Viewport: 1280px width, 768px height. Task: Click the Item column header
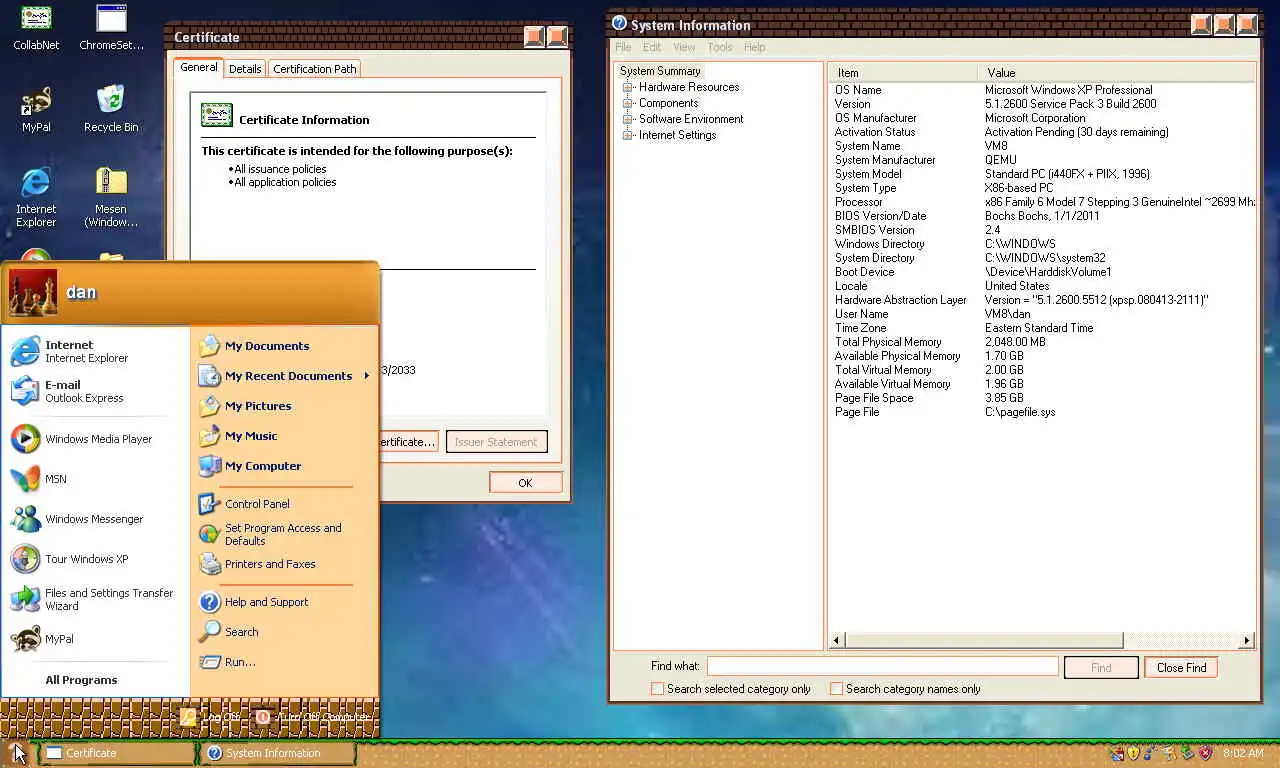point(903,73)
